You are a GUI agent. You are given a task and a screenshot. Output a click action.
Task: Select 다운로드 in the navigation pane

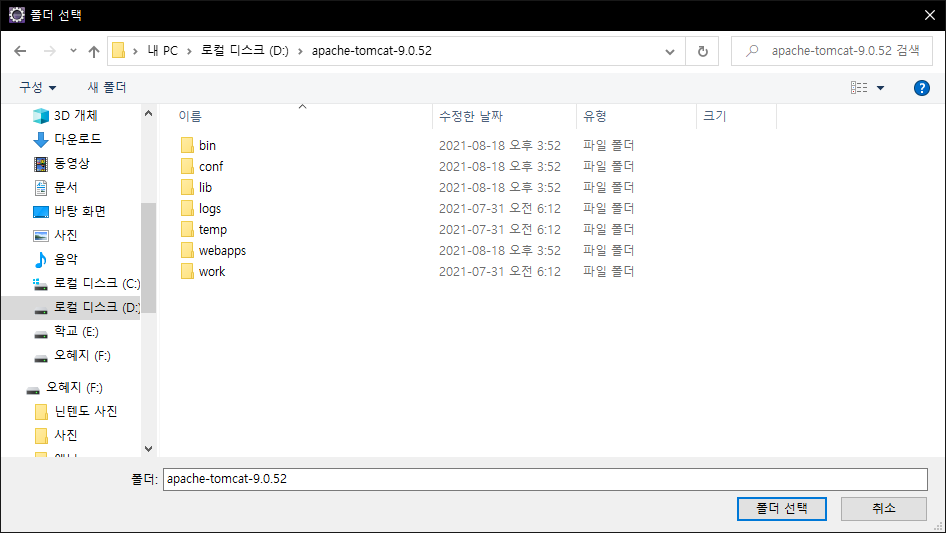pyautogui.click(x=78, y=139)
